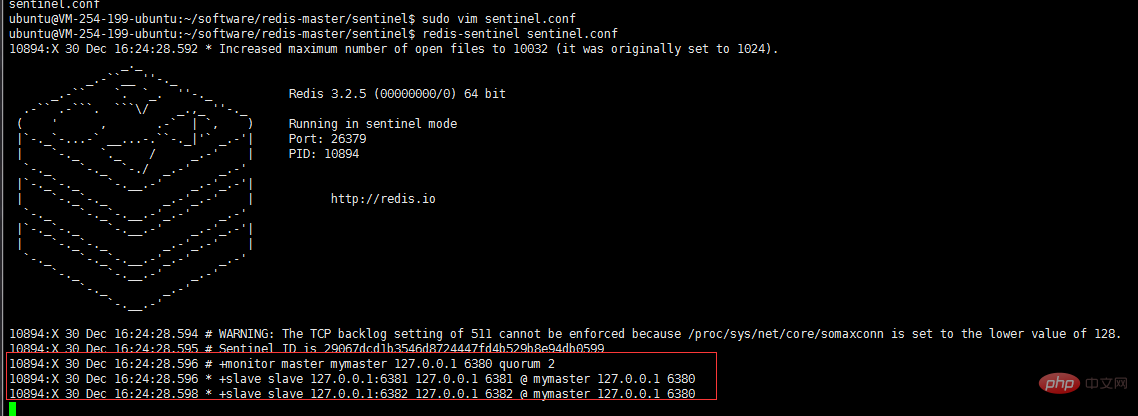1138x416 pixels.
Task: Click the TCP backlog WARNING line
Action: click(x=565, y=333)
